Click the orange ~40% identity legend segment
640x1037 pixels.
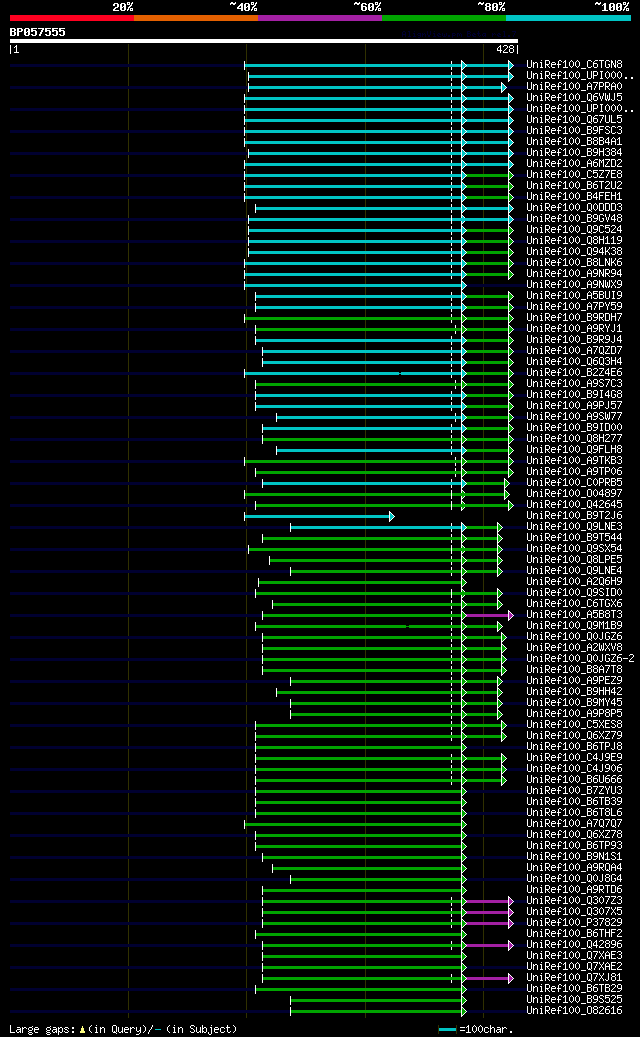click(x=196, y=18)
